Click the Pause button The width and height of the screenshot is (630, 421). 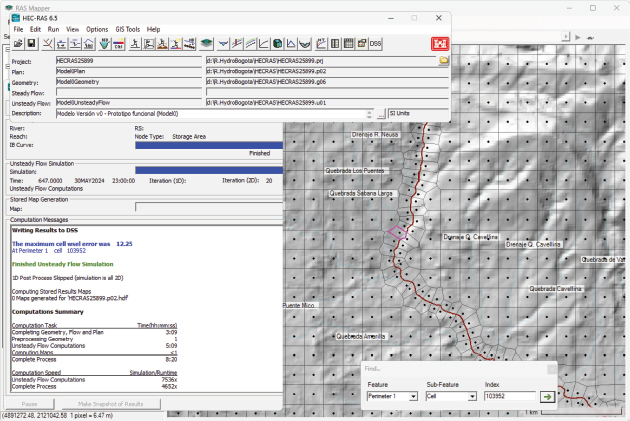(x=31, y=402)
